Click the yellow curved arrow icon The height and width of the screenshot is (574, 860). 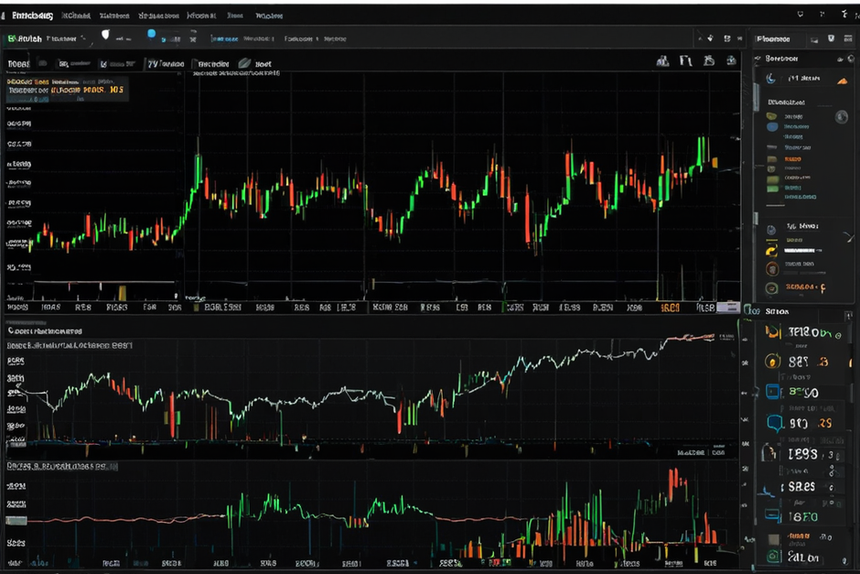pos(772,252)
